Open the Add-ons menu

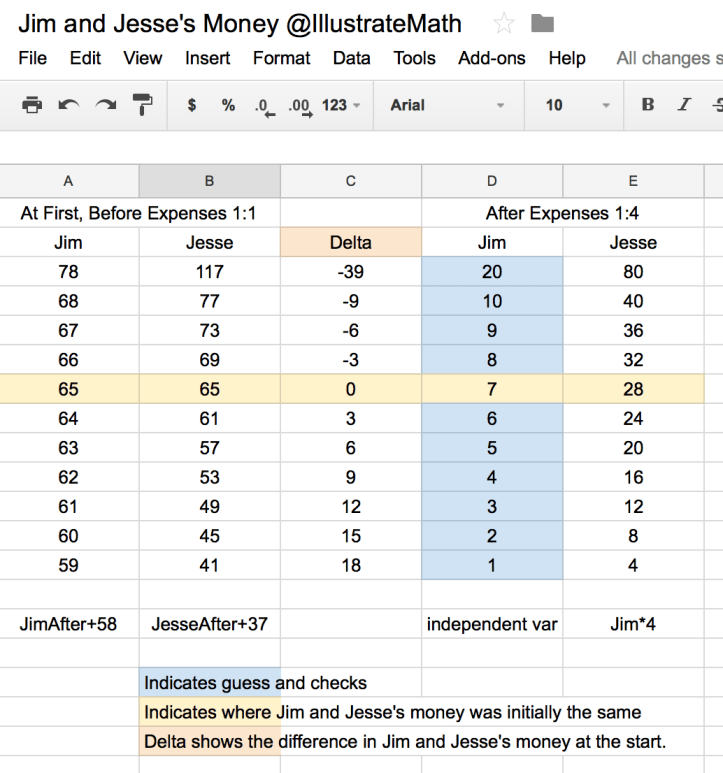[x=491, y=58]
